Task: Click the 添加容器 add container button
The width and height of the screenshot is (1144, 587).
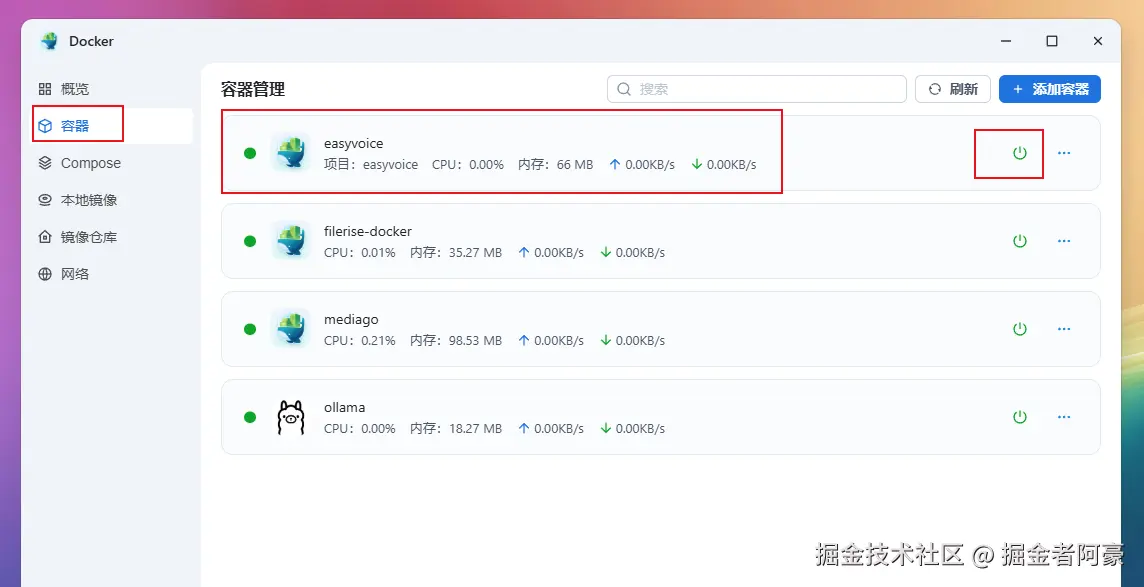Action: (x=1050, y=89)
